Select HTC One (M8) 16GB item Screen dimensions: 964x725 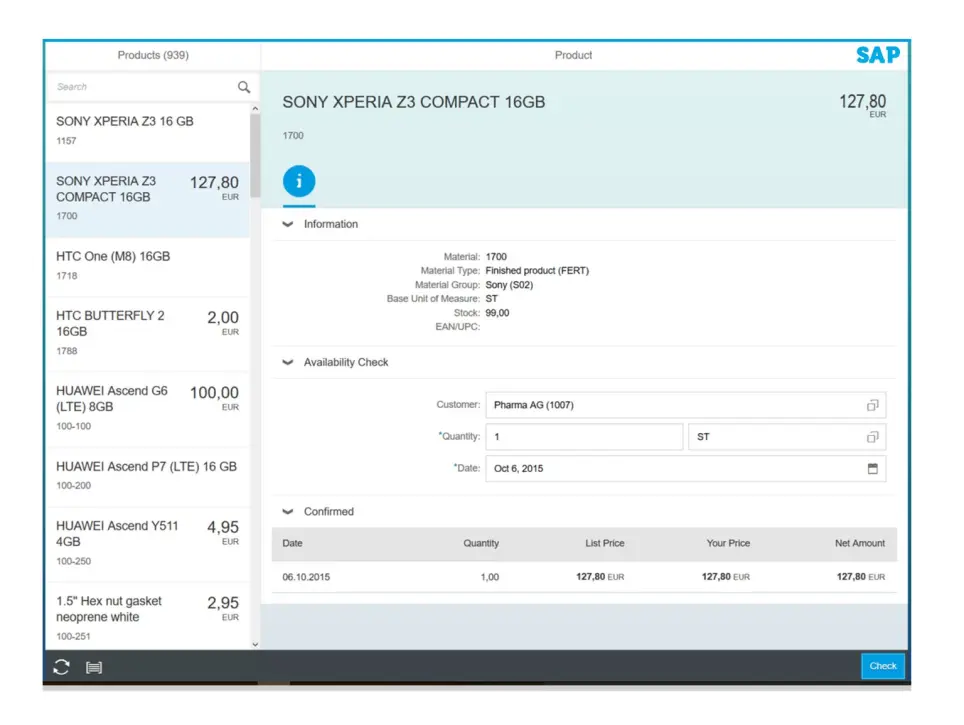coord(148,267)
